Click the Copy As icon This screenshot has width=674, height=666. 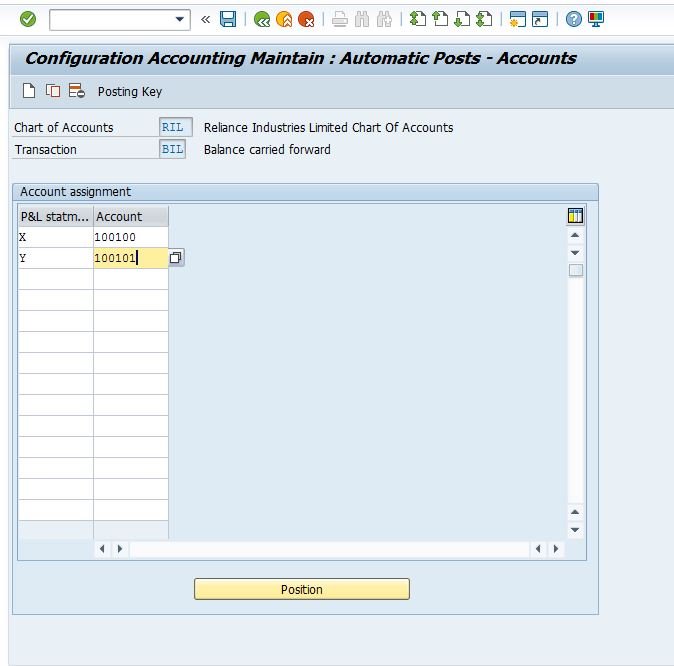point(53,91)
